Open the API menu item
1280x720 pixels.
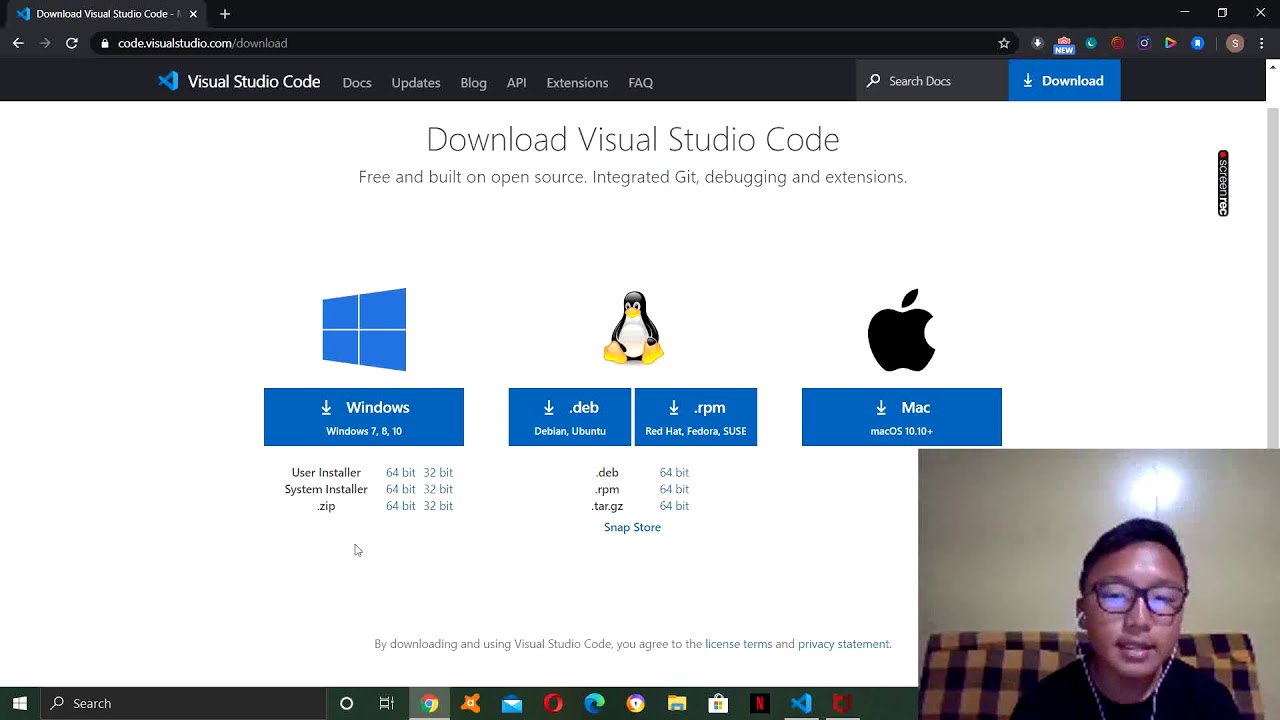pos(516,82)
